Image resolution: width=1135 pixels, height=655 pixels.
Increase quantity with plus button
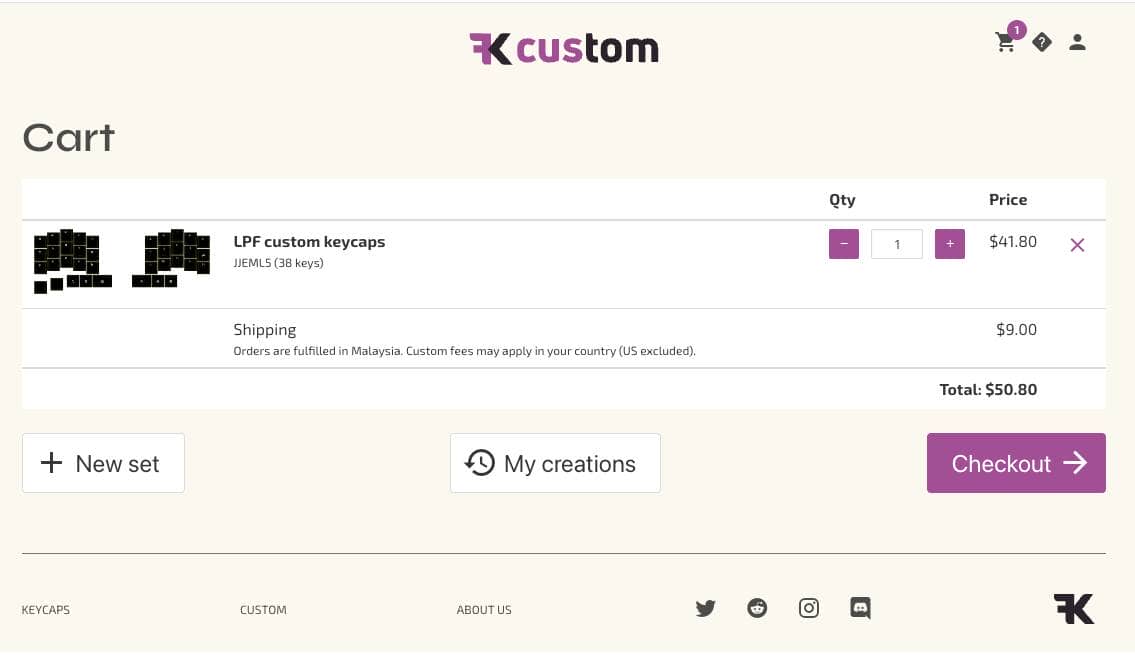950,244
